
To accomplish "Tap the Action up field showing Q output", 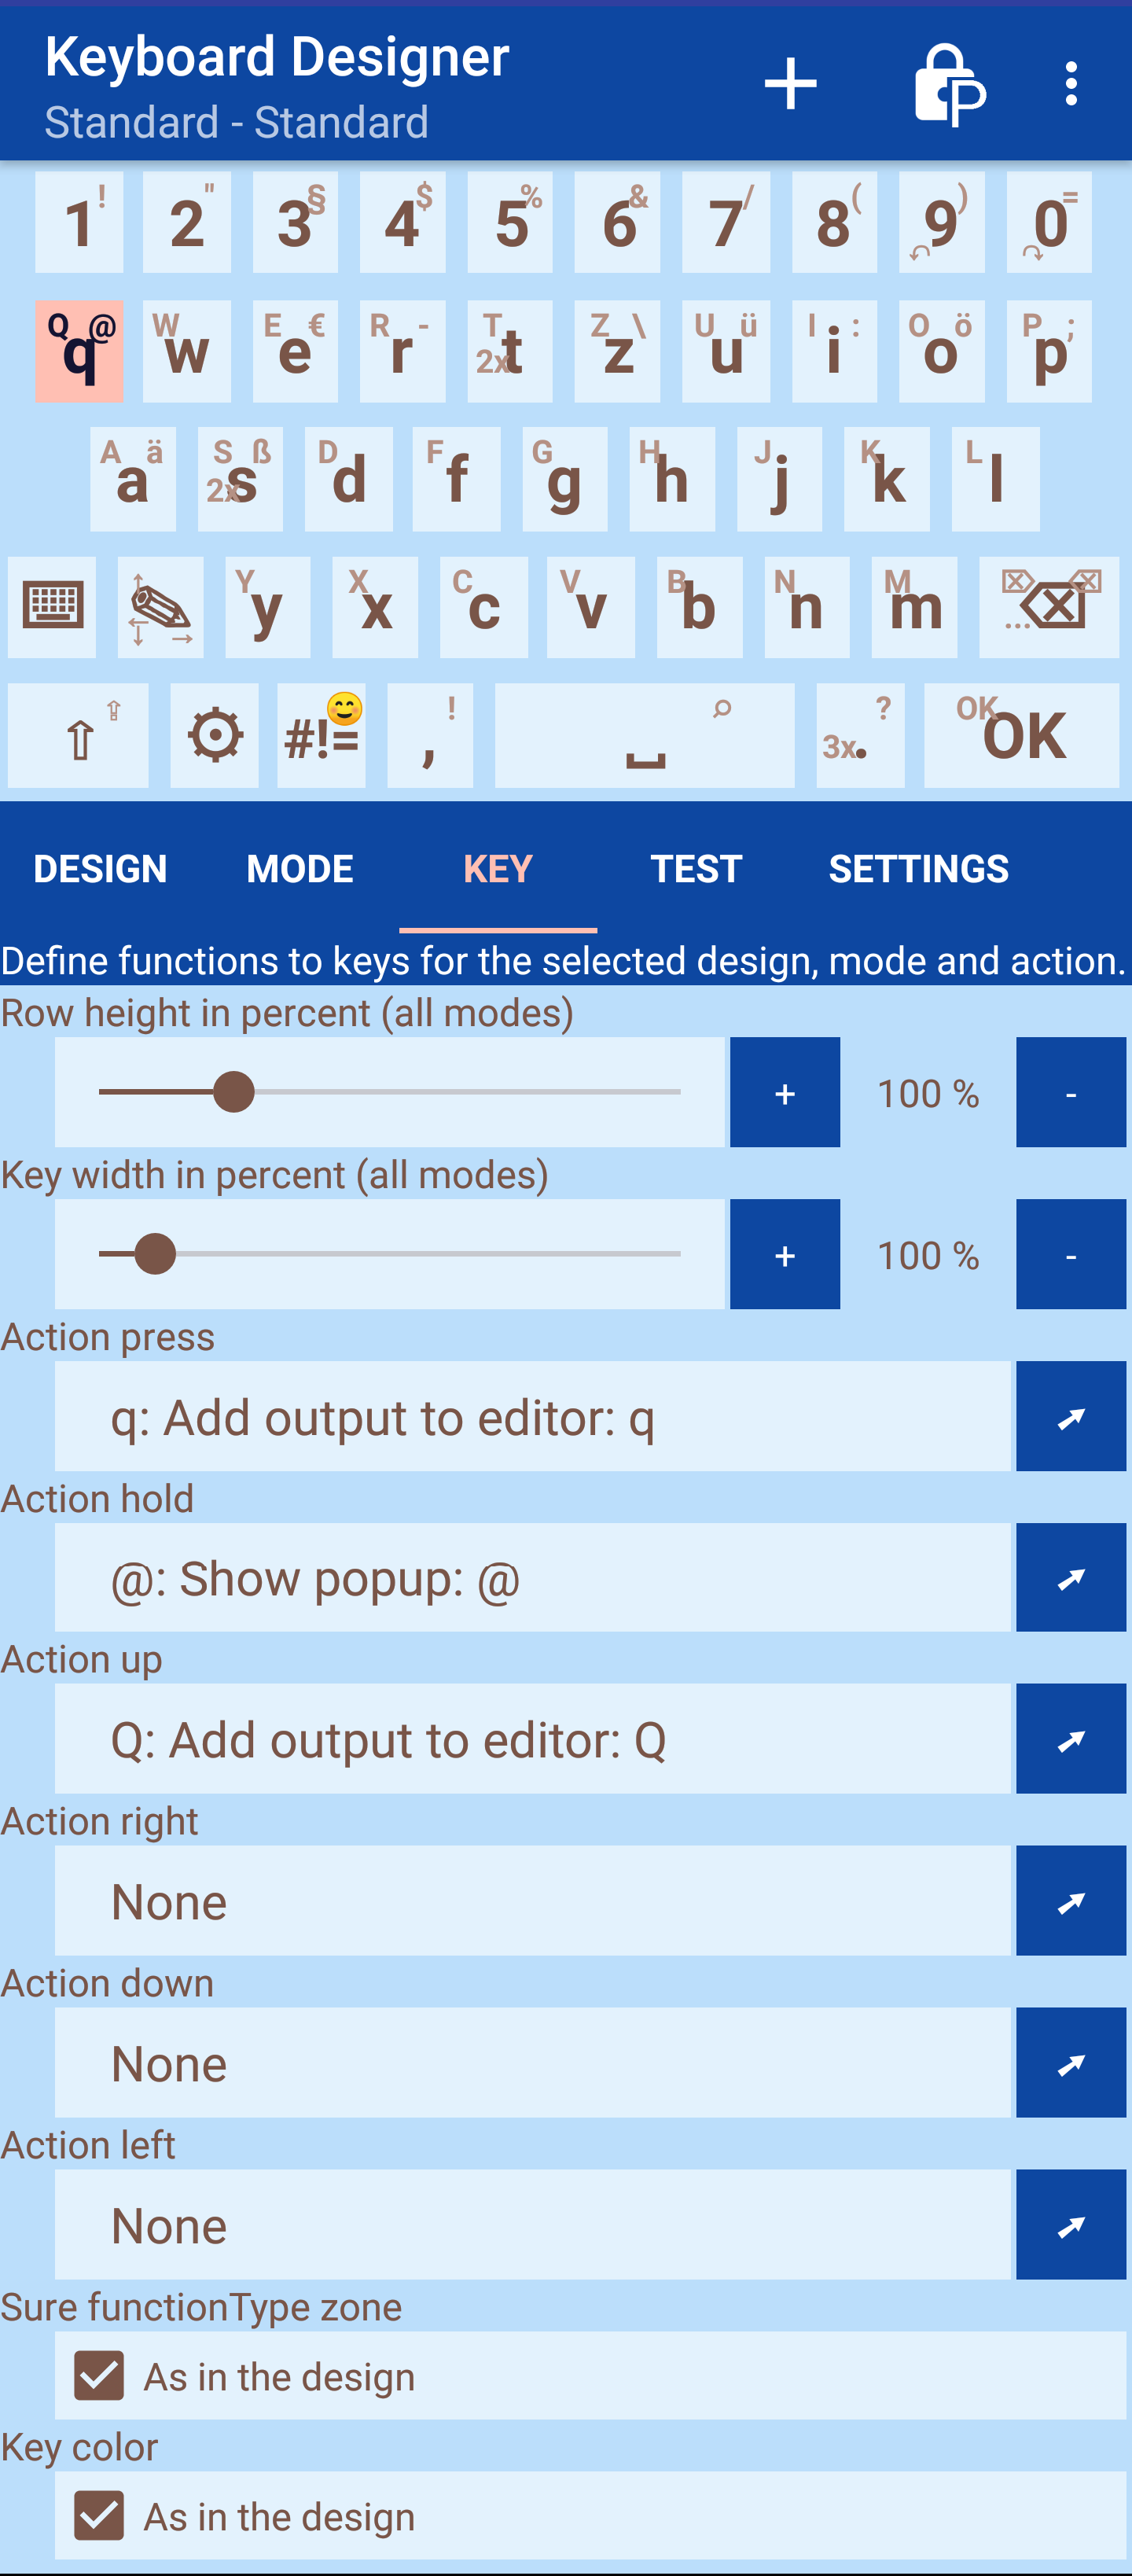I will 532,1739.
